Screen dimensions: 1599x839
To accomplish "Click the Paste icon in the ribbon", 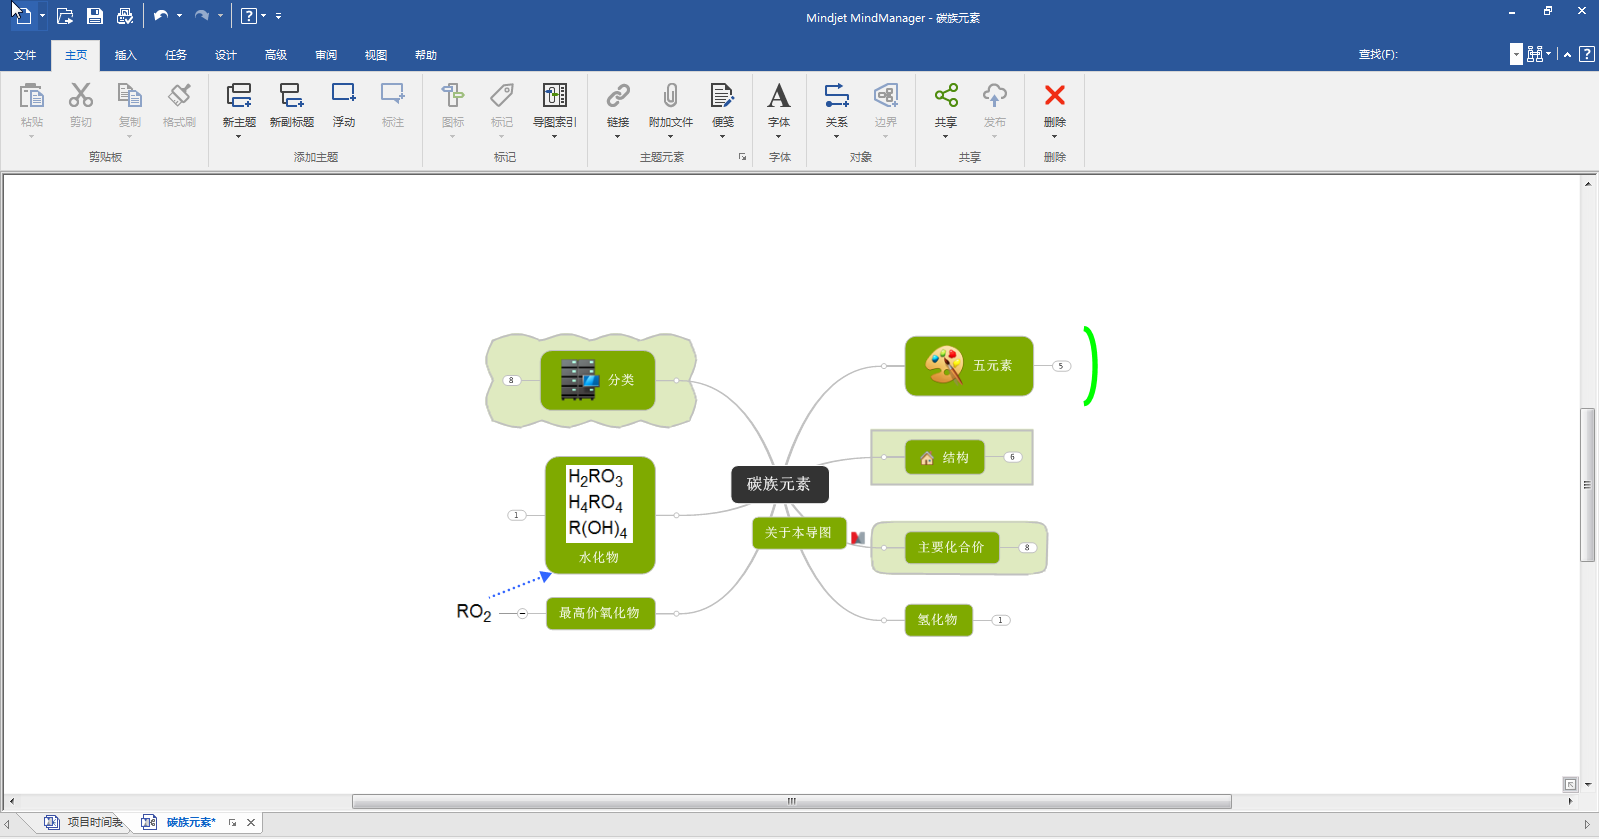I will pos(31,96).
